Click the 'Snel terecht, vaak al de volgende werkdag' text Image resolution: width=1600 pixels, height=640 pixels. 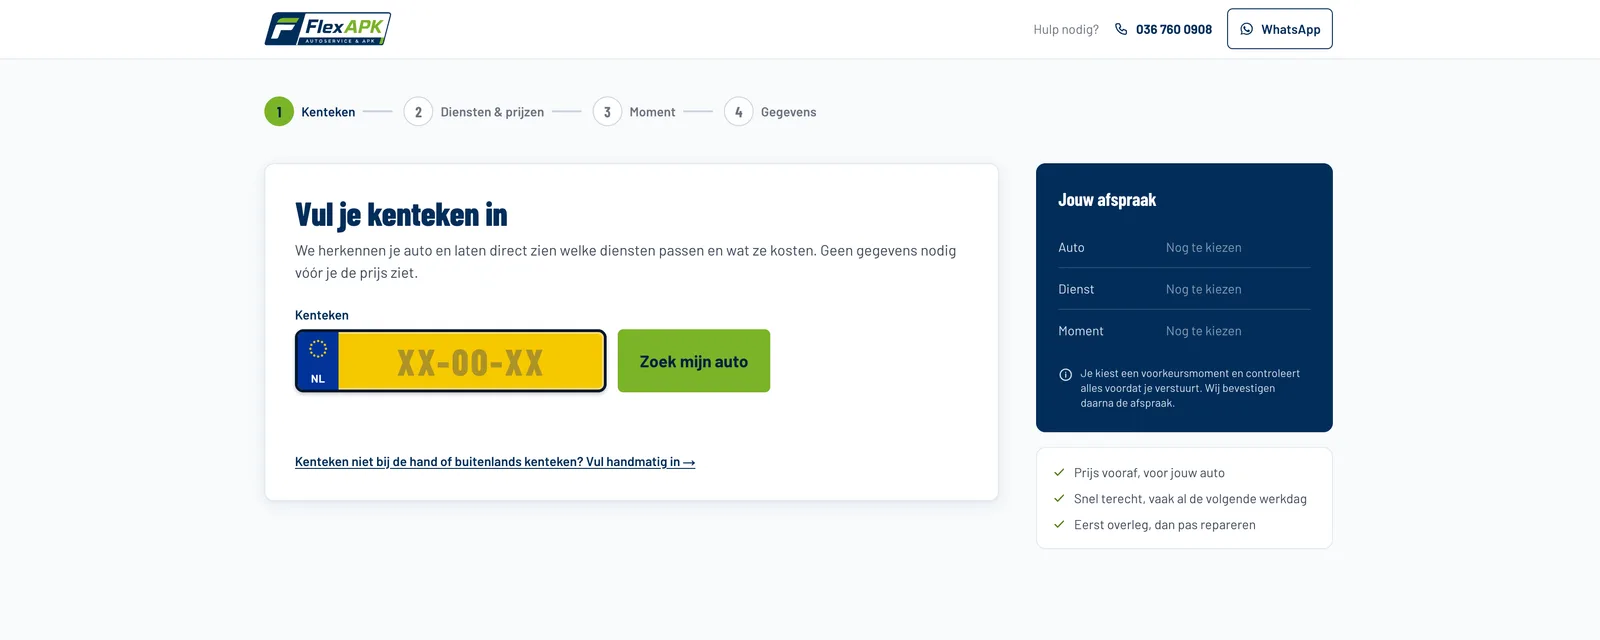point(1190,499)
